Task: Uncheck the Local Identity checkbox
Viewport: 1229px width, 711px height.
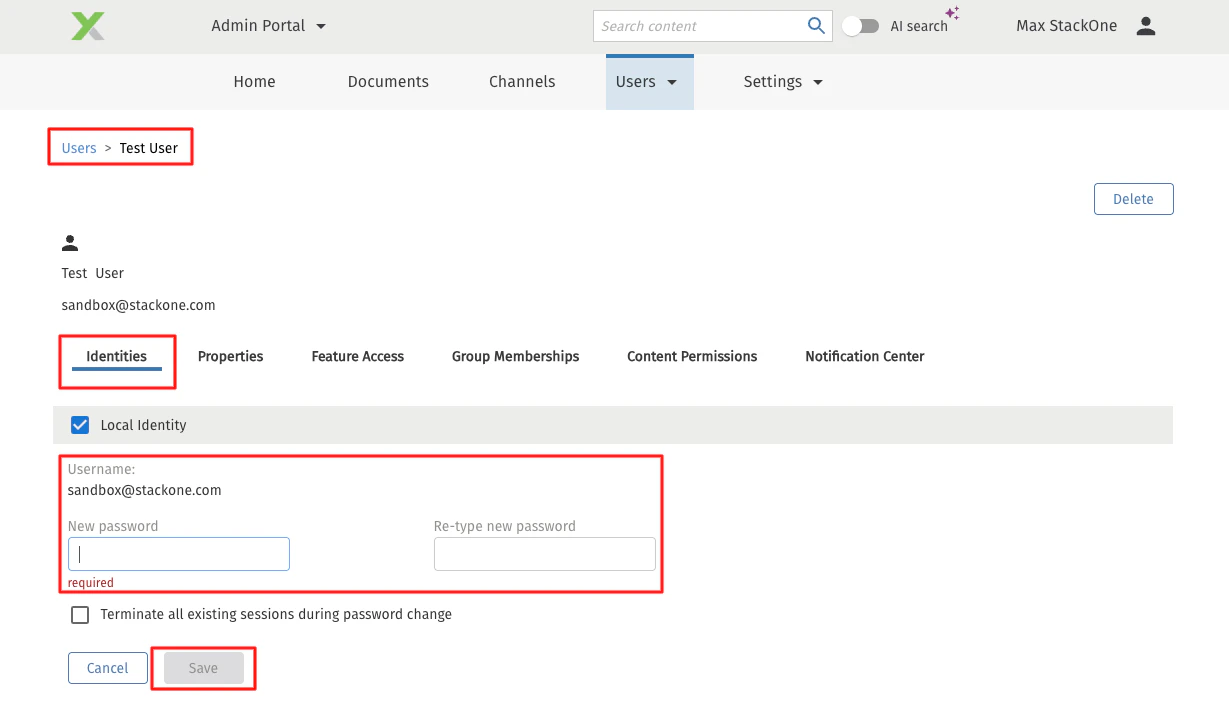Action: pos(79,424)
